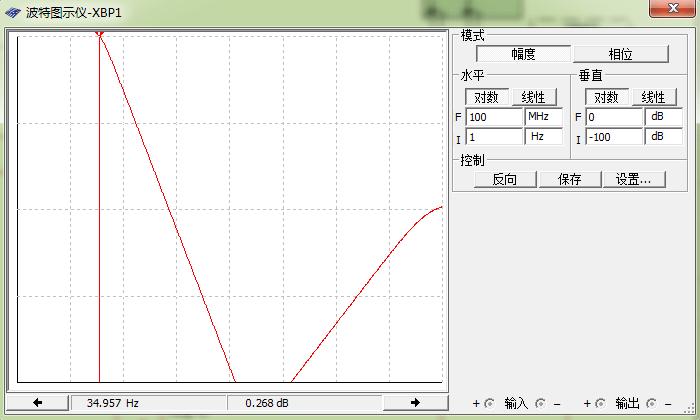The width and height of the screenshot is (700, 420).
Task: Switch mode to 幅度 (magnitude)
Action: (x=523, y=55)
